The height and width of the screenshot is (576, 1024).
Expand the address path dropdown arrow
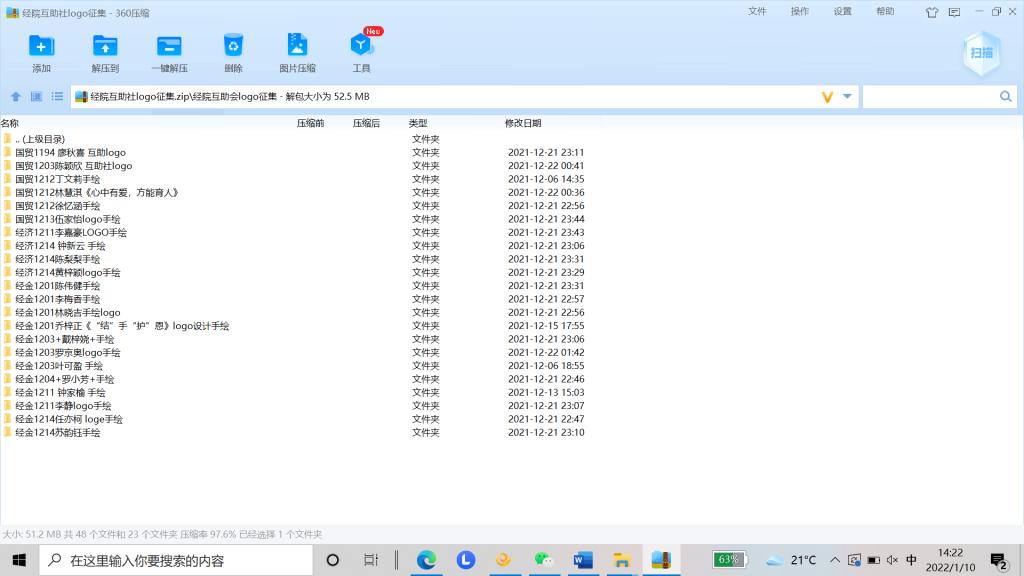848,97
